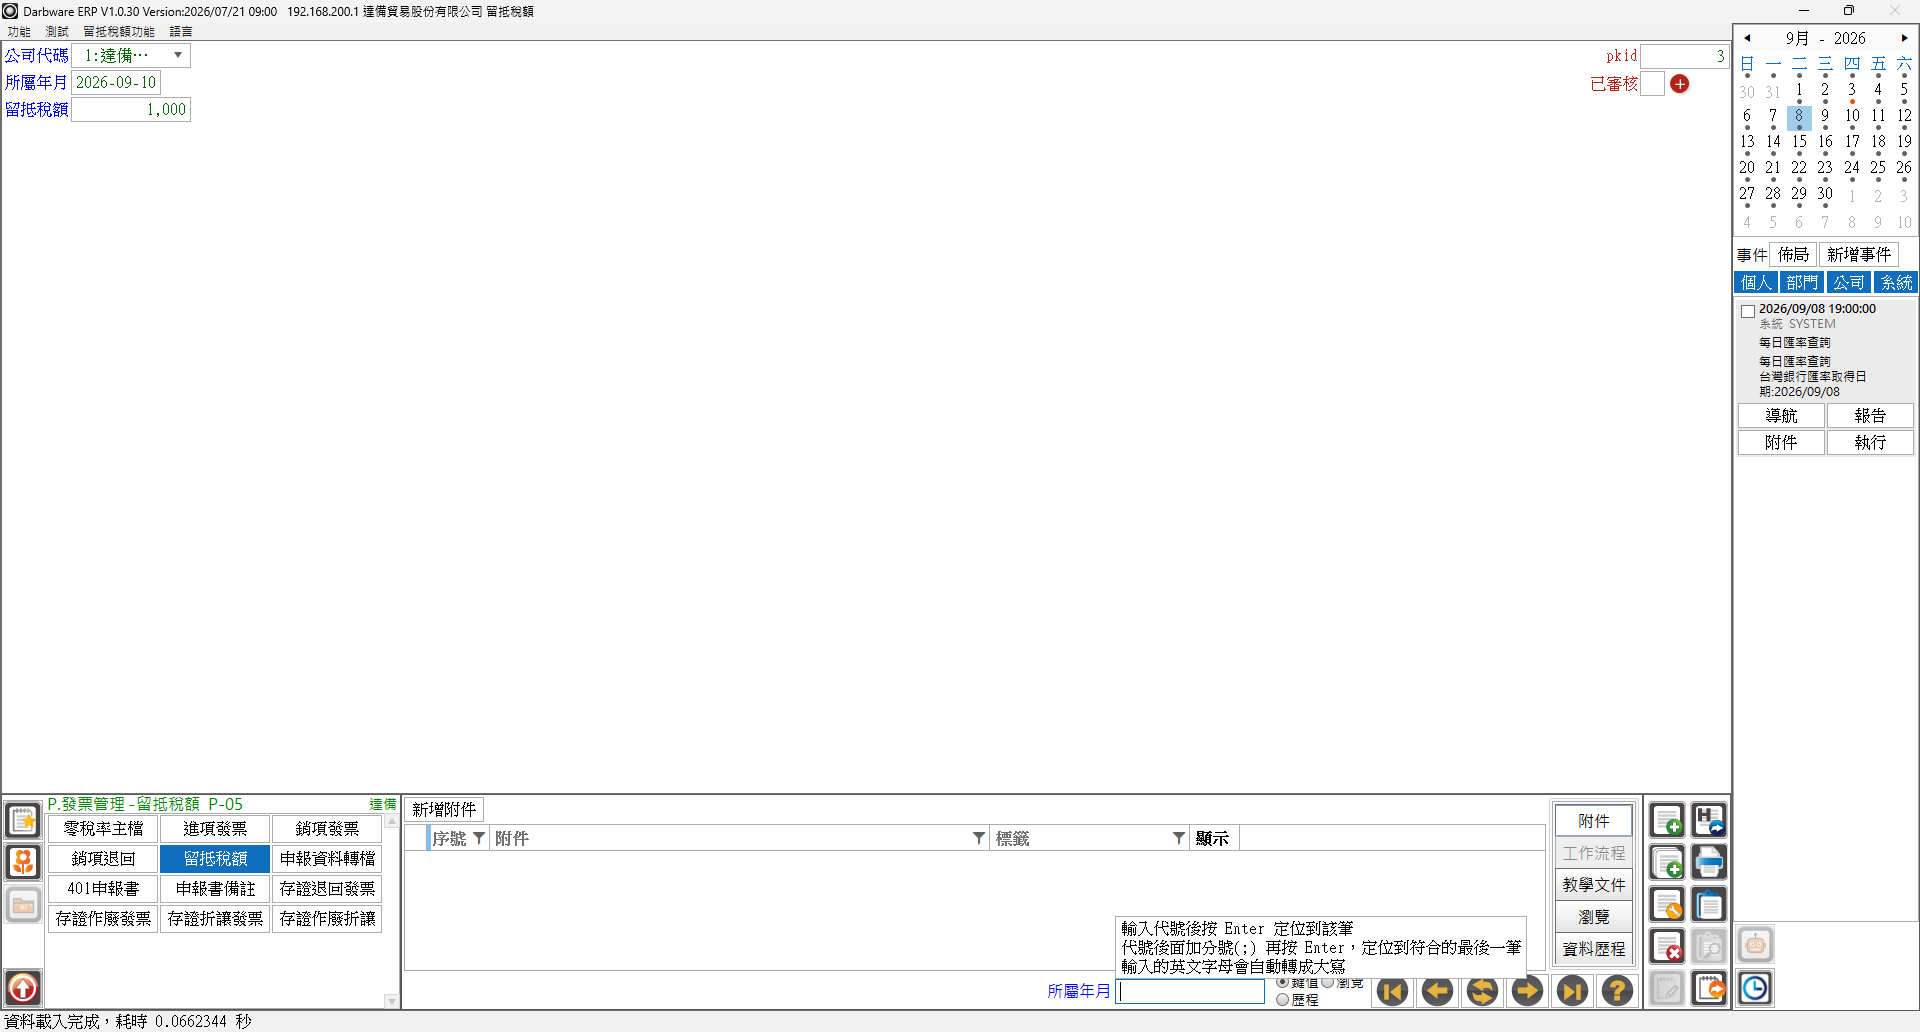Click the delete record red X icon
The image size is (1920, 1032).
[x=1667, y=947]
